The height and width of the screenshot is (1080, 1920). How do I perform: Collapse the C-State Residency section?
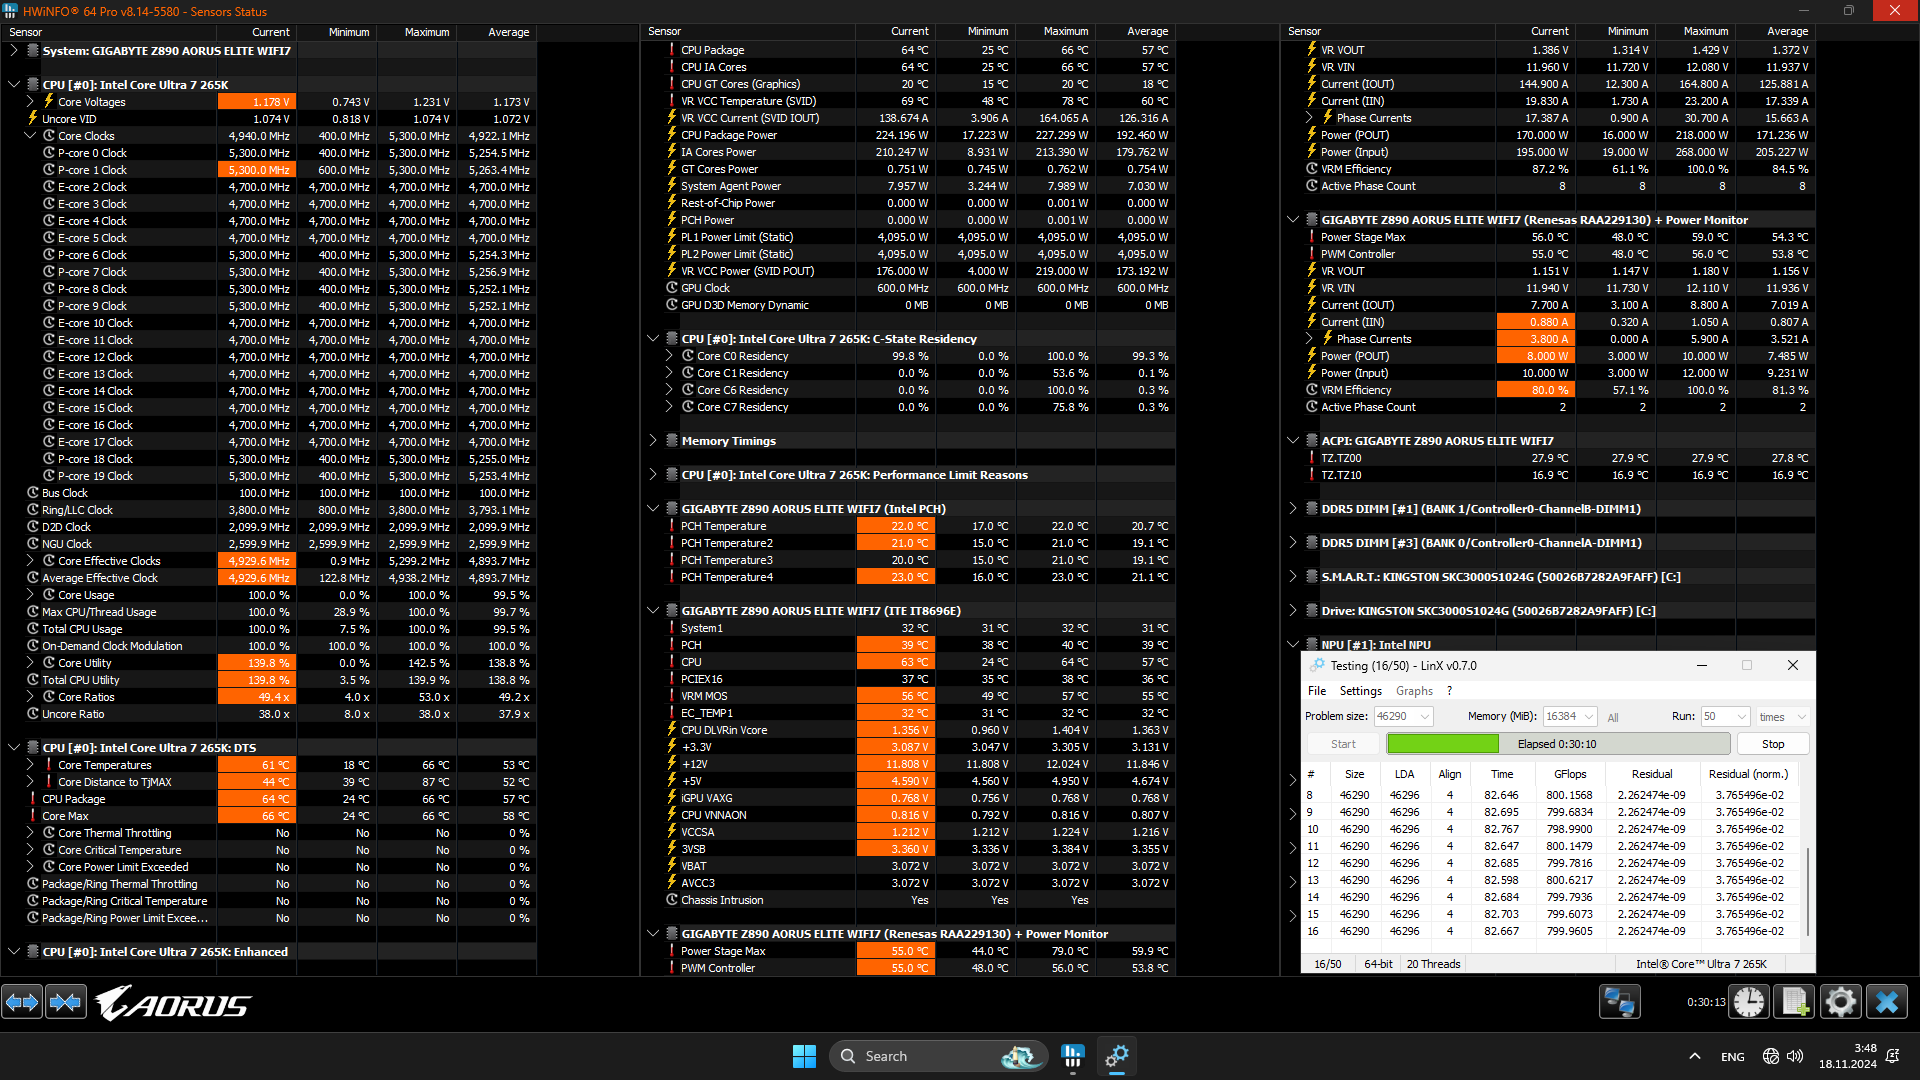click(x=653, y=339)
